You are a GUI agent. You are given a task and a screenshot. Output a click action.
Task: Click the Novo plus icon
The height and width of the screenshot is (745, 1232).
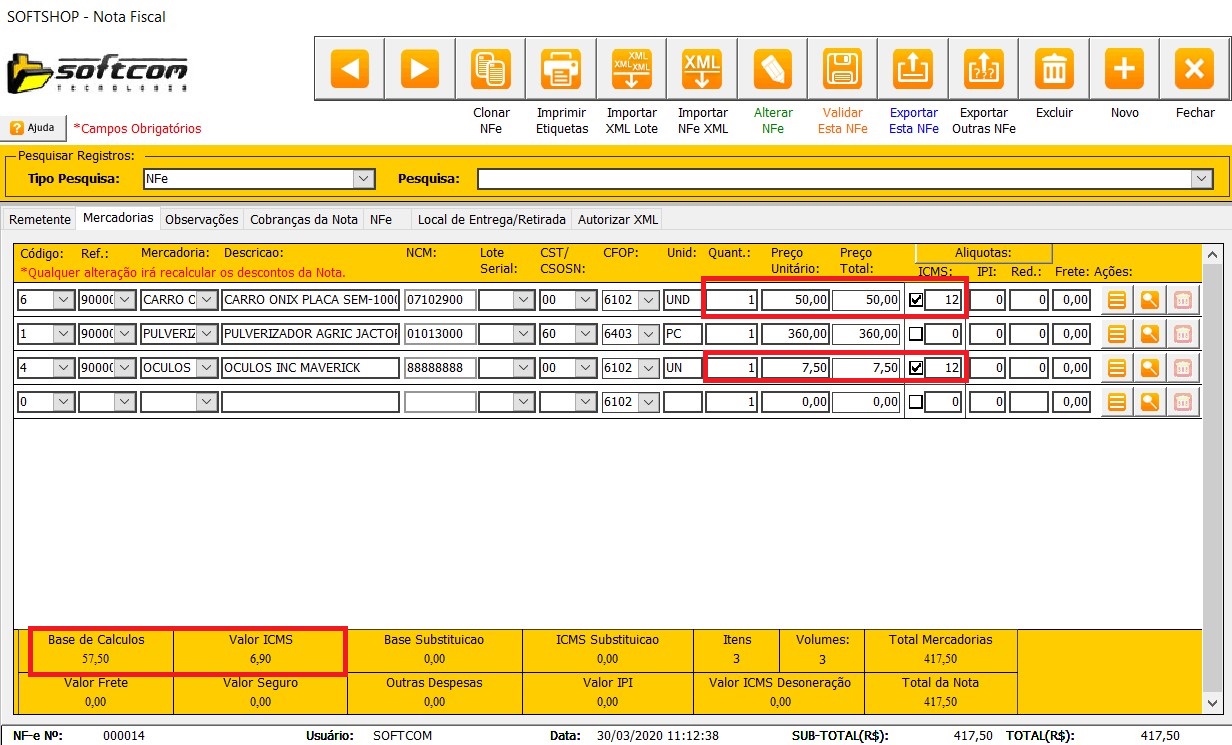[1124, 69]
